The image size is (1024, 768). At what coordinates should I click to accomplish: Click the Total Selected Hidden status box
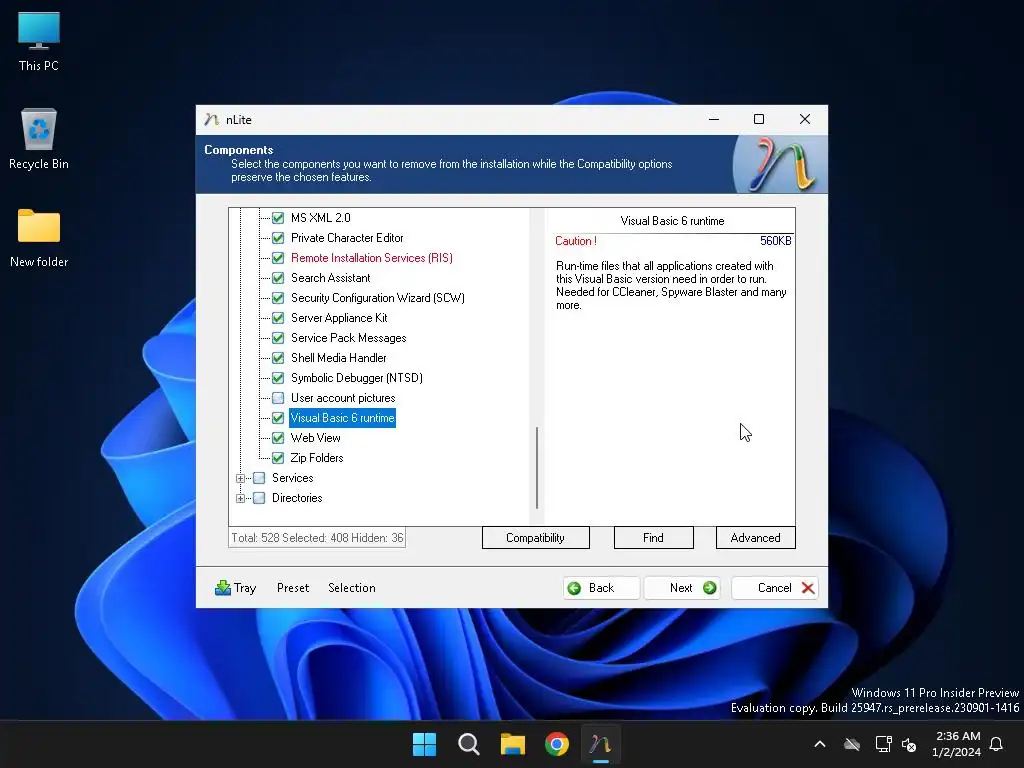point(317,538)
